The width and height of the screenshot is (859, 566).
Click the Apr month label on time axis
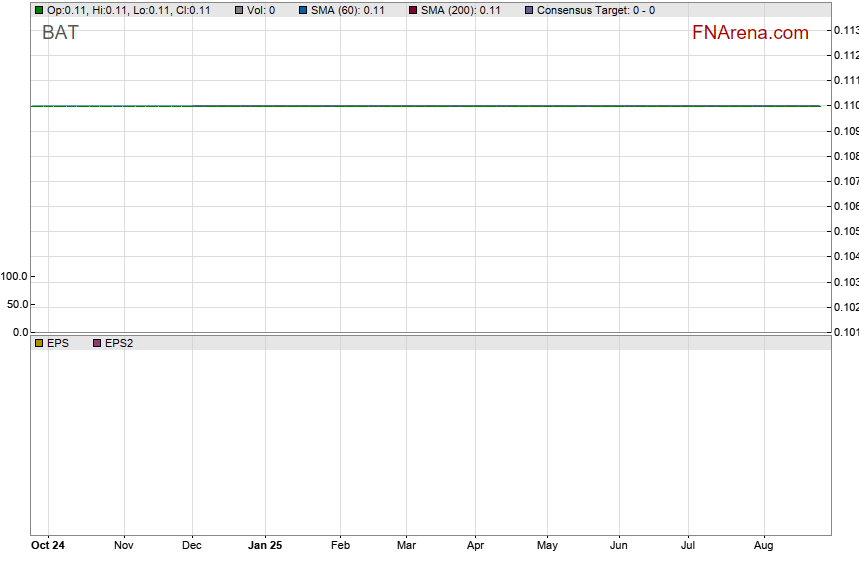(475, 546)
